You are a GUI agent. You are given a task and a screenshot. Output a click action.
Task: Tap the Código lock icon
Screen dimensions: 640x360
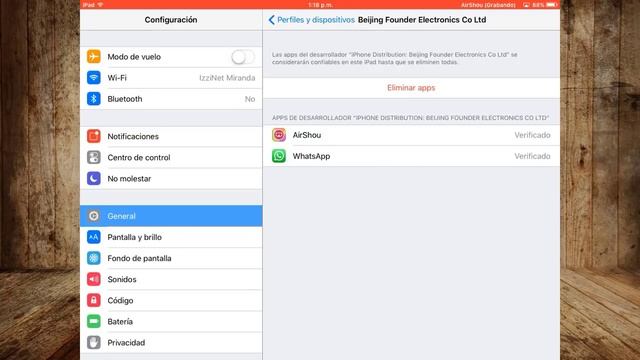tap(93, 300)
